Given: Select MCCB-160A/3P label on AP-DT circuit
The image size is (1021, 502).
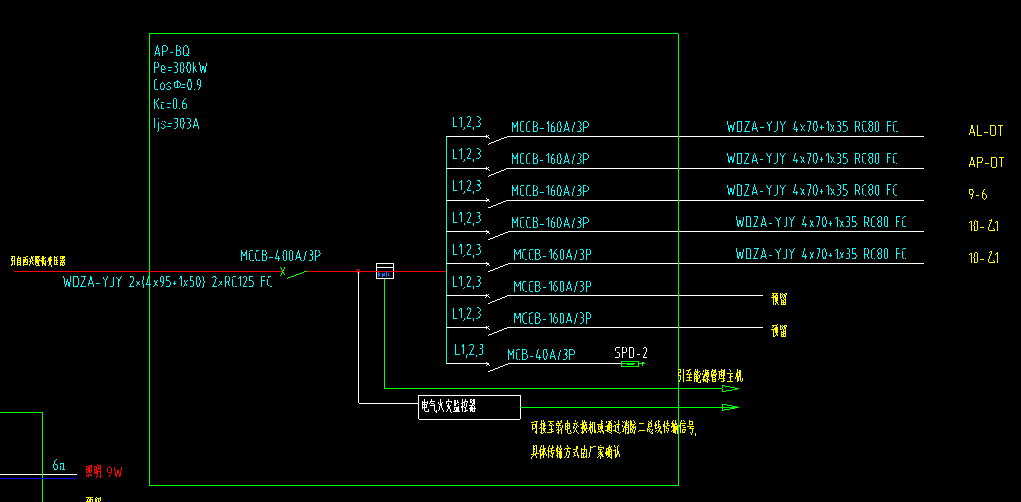Looking at the screenshot, I should coord(550,159).
